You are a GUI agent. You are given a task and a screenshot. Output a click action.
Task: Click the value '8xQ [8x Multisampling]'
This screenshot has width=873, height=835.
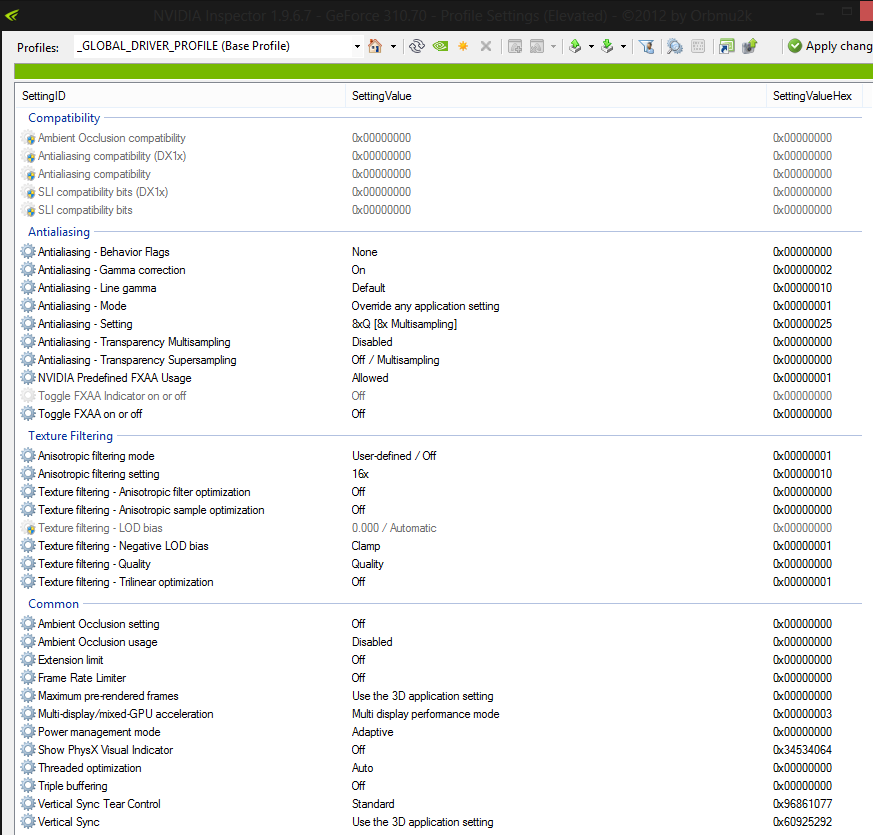click(404, 324)
